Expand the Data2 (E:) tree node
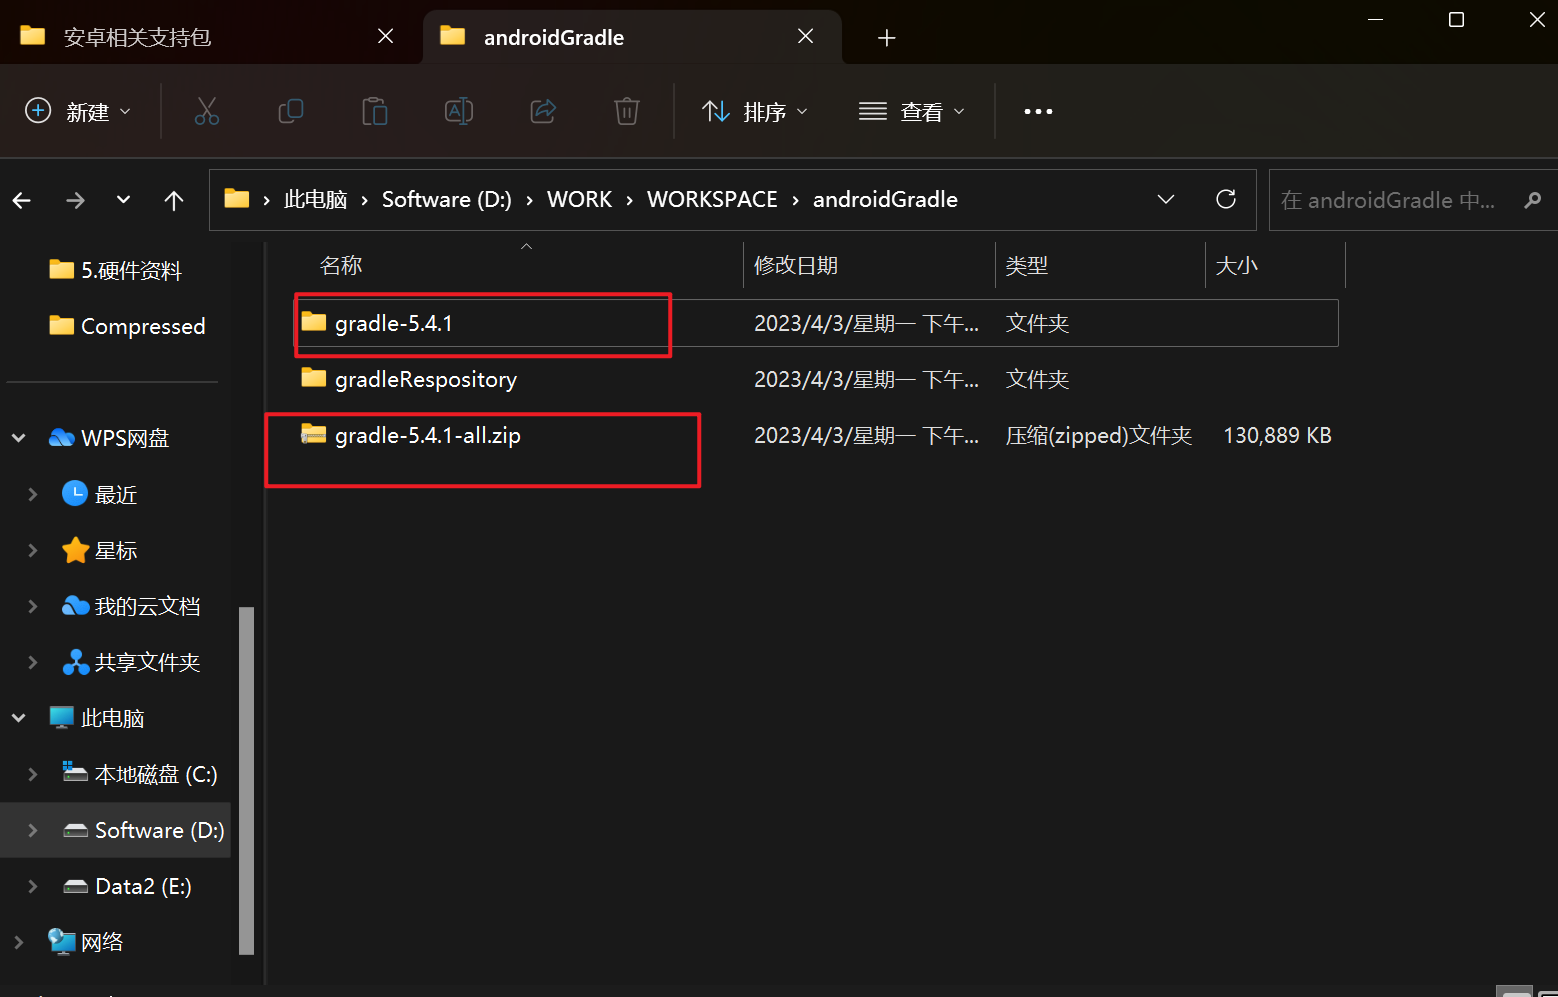Image resolution: width=1558 pixels, height=997 pixels. point(33,886)
